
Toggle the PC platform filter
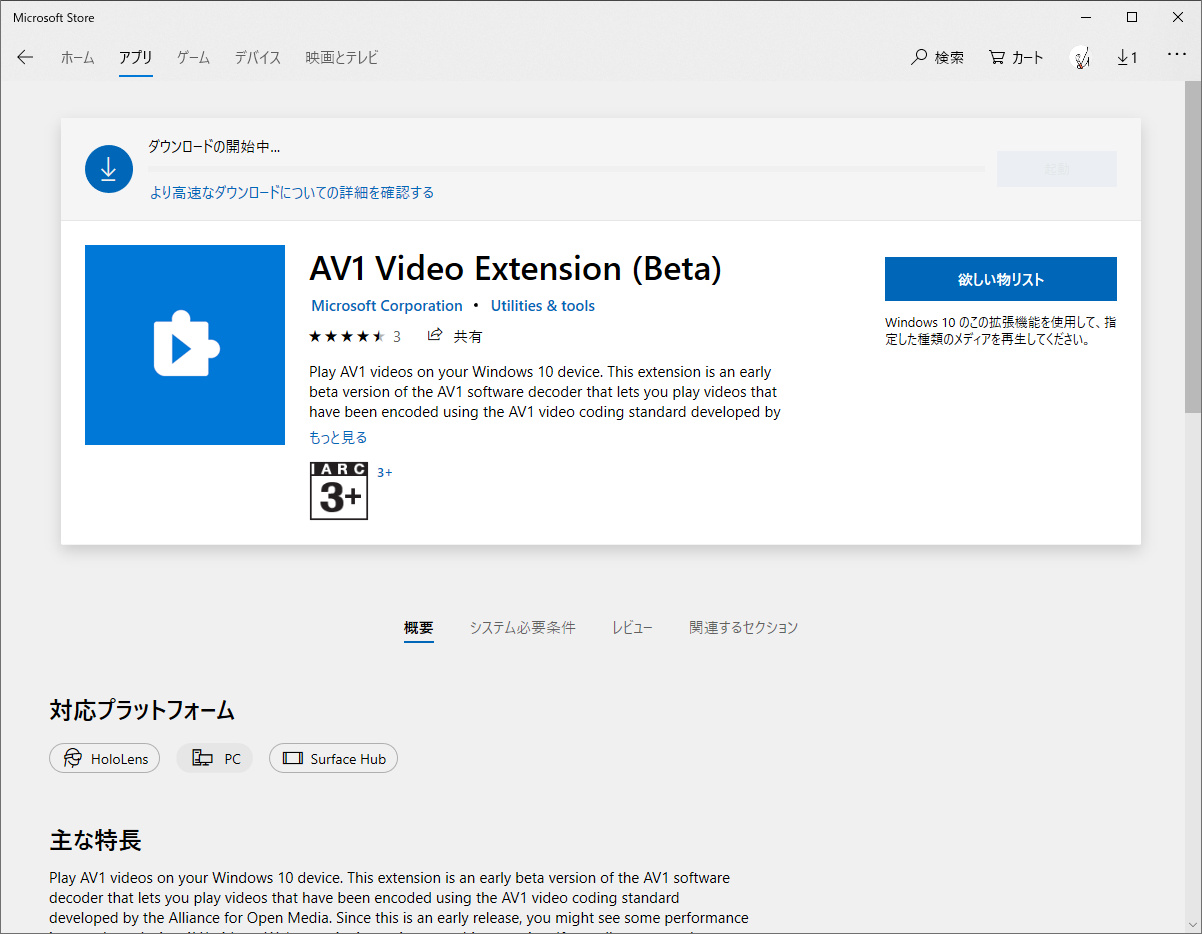[x=214, y=758]
